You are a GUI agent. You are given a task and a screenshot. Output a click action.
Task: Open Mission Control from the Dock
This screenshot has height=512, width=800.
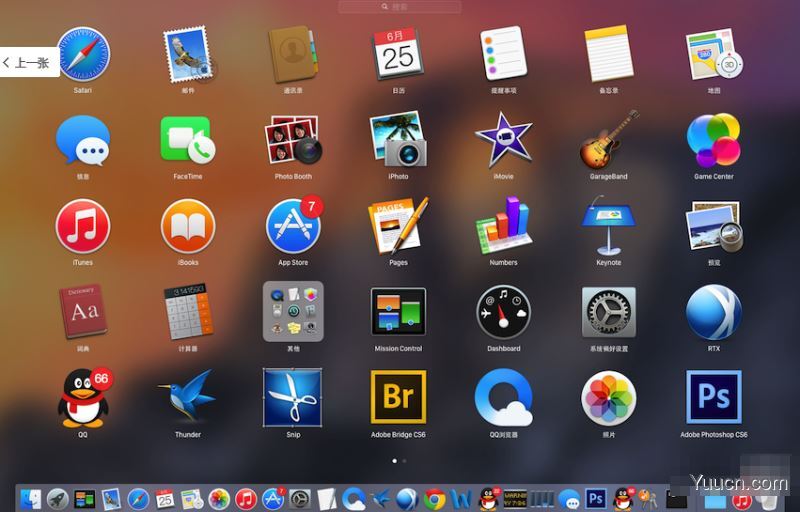click(85, 499)
